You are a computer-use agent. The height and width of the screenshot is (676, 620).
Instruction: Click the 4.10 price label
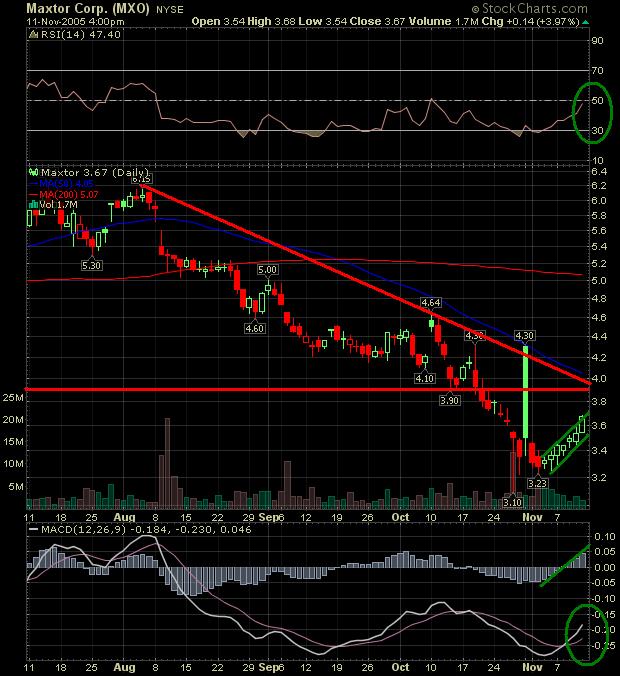click(x=425, y=379)
